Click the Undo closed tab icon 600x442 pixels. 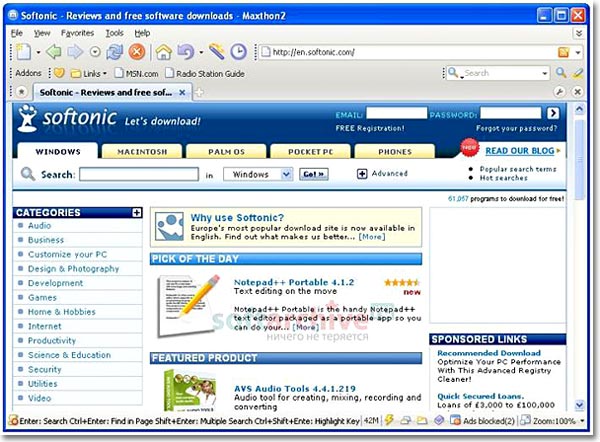click(186, 52)
